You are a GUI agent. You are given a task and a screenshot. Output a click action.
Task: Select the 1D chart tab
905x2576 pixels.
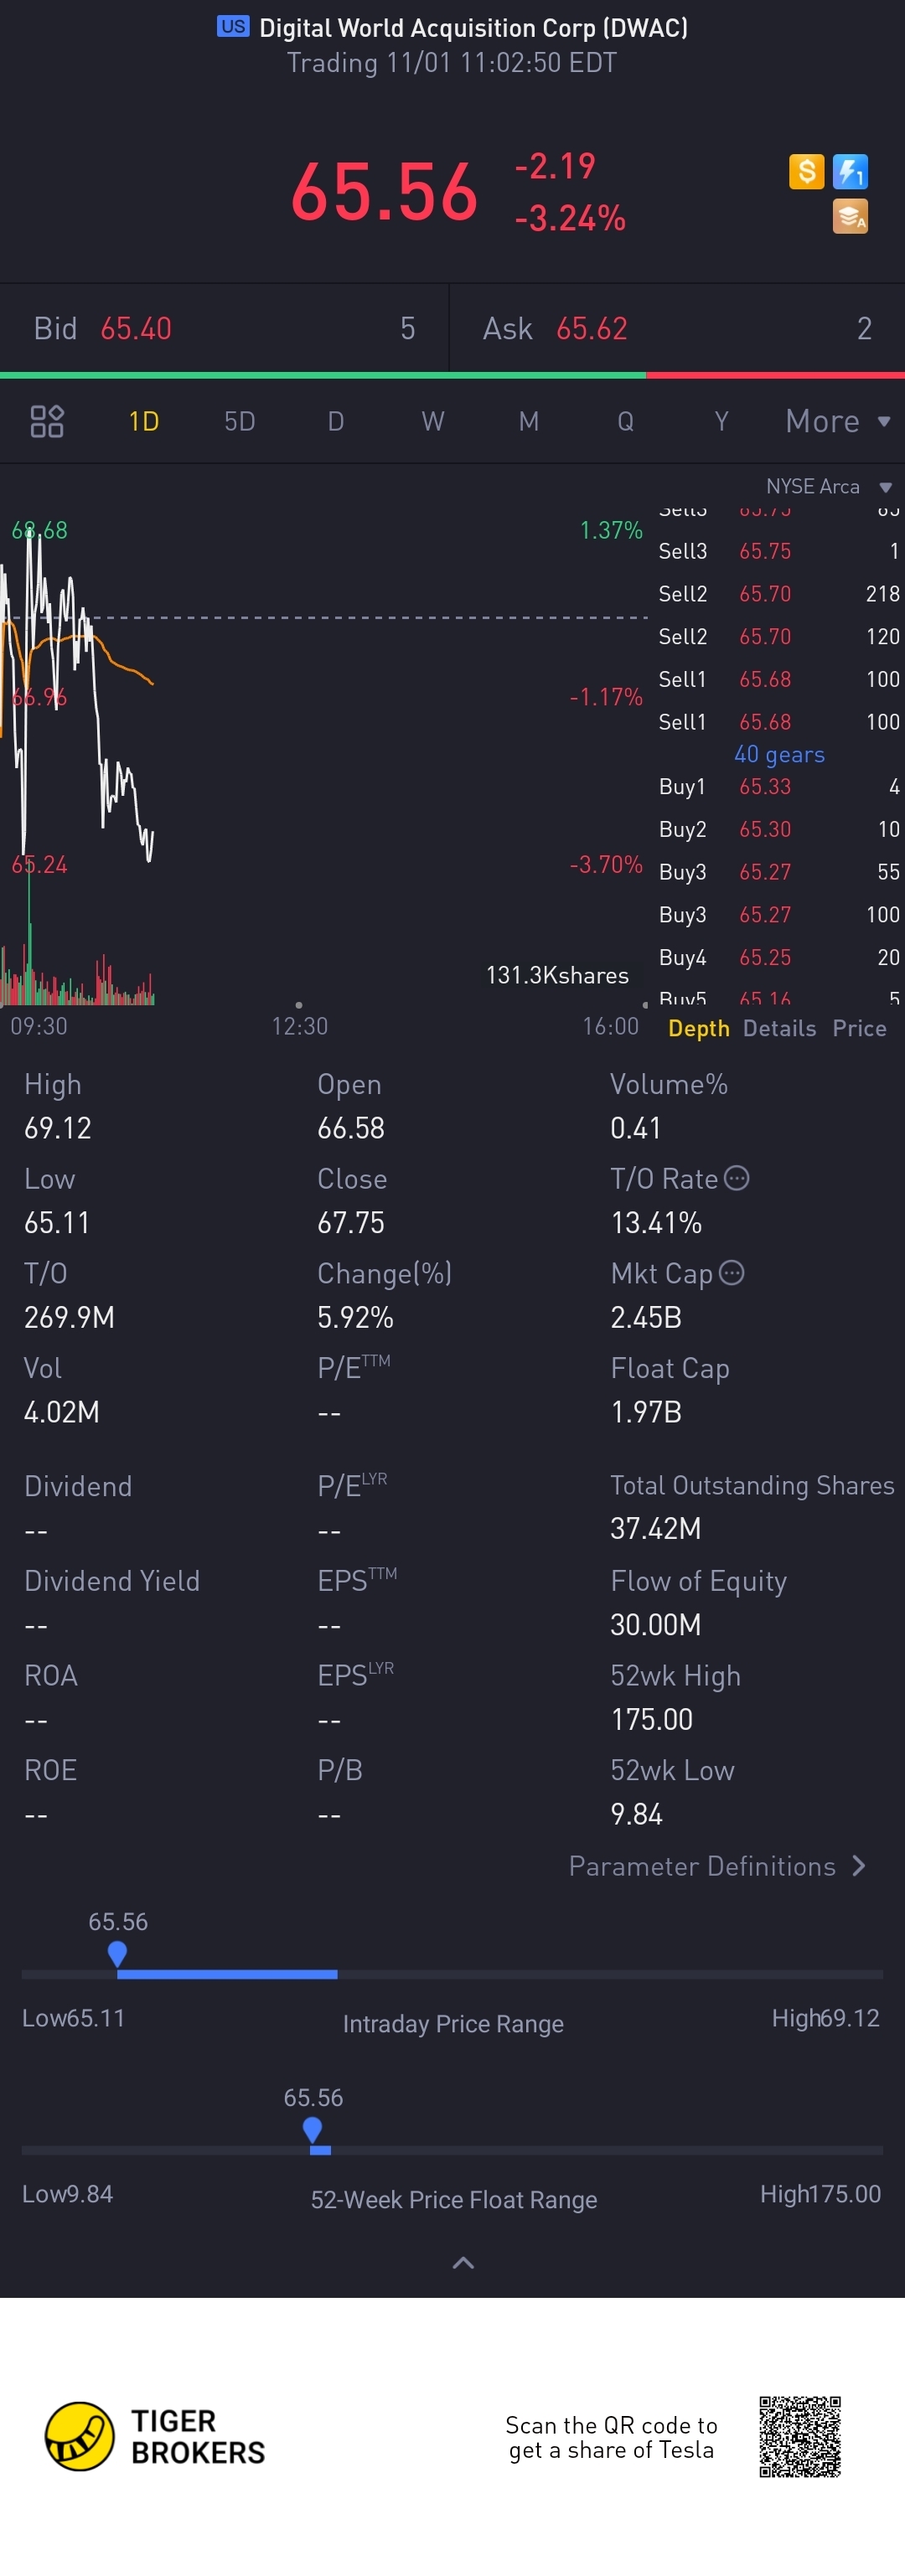point(144,421)
